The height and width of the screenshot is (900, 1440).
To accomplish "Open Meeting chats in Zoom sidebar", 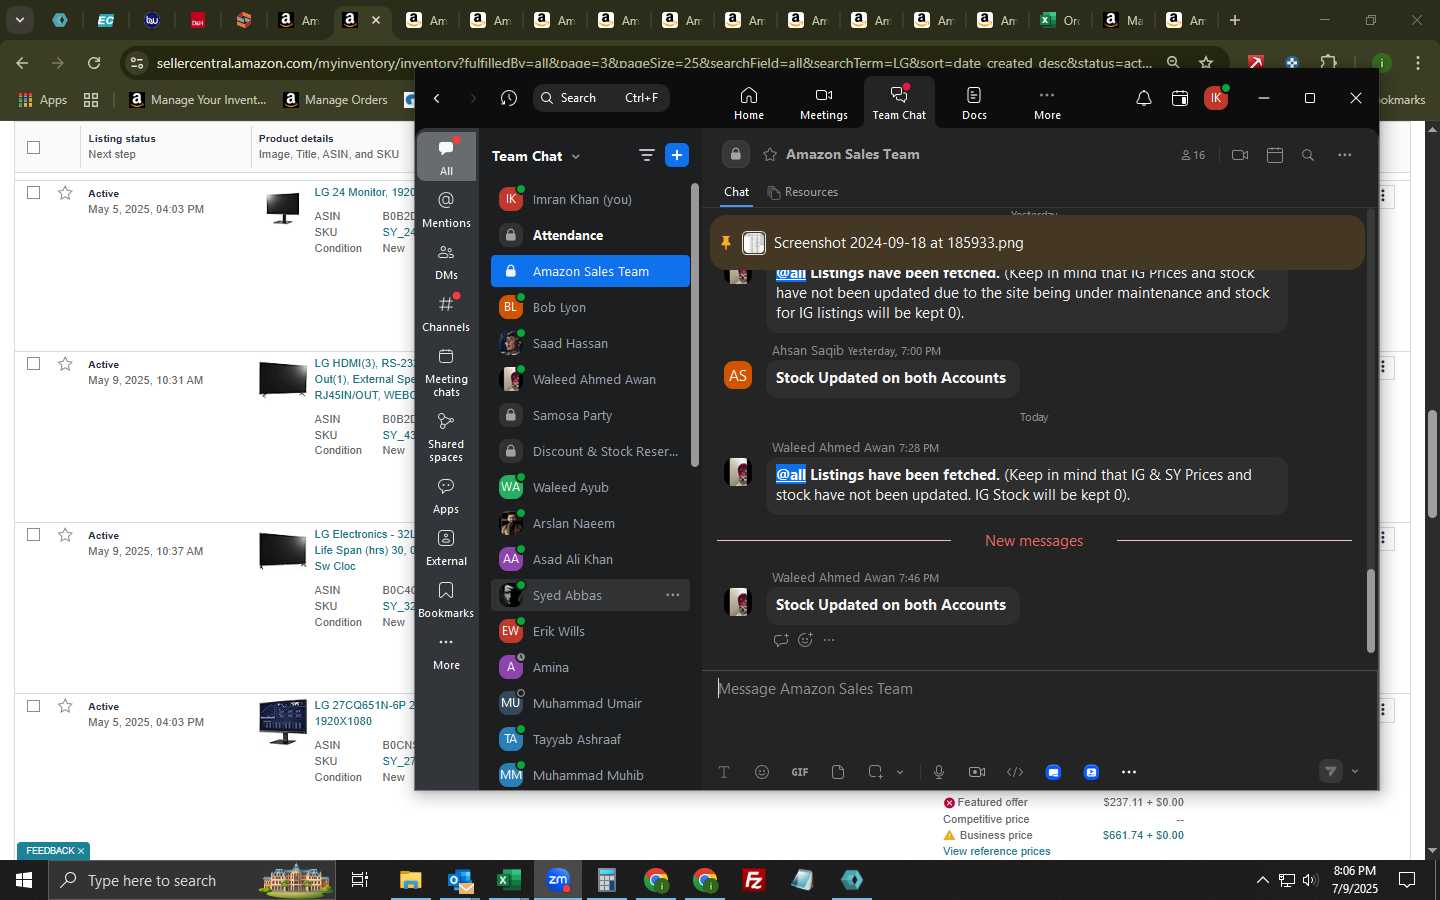I will pos(446,372).
